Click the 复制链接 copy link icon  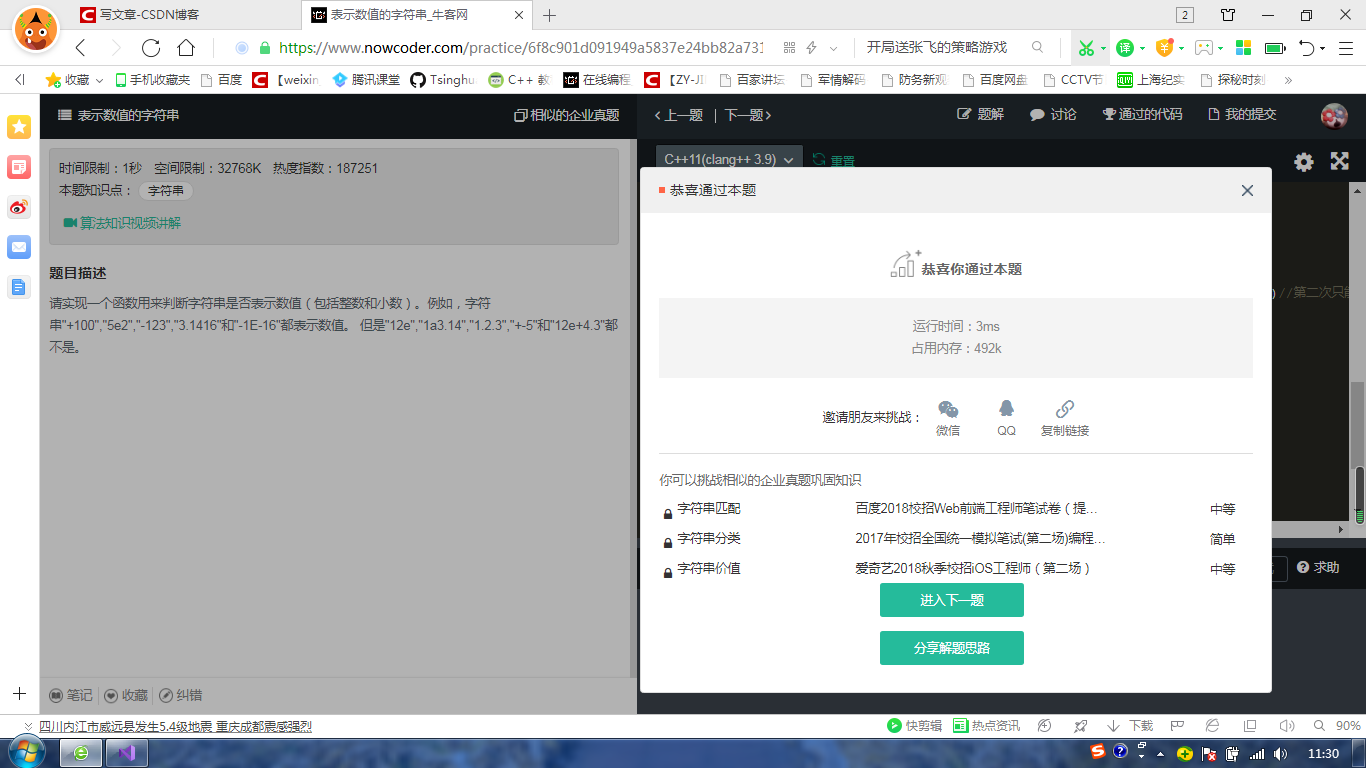pyautogui.click(x=1063, y=409)
